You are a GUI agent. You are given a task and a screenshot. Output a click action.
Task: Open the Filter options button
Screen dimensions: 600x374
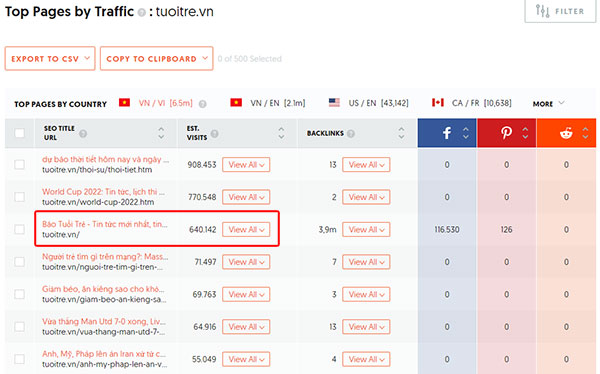tap(560, 11)
